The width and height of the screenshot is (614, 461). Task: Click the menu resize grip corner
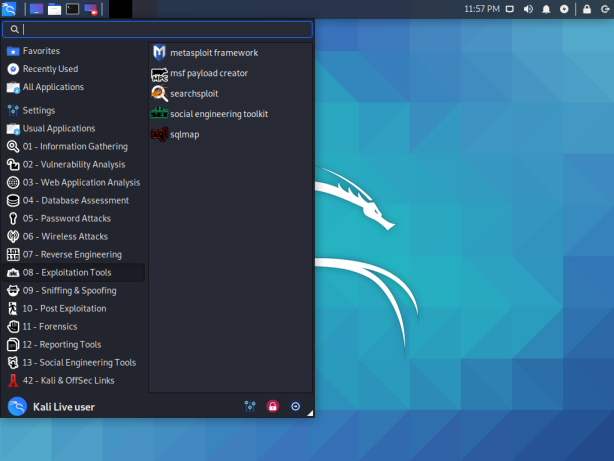pos(310,413)
